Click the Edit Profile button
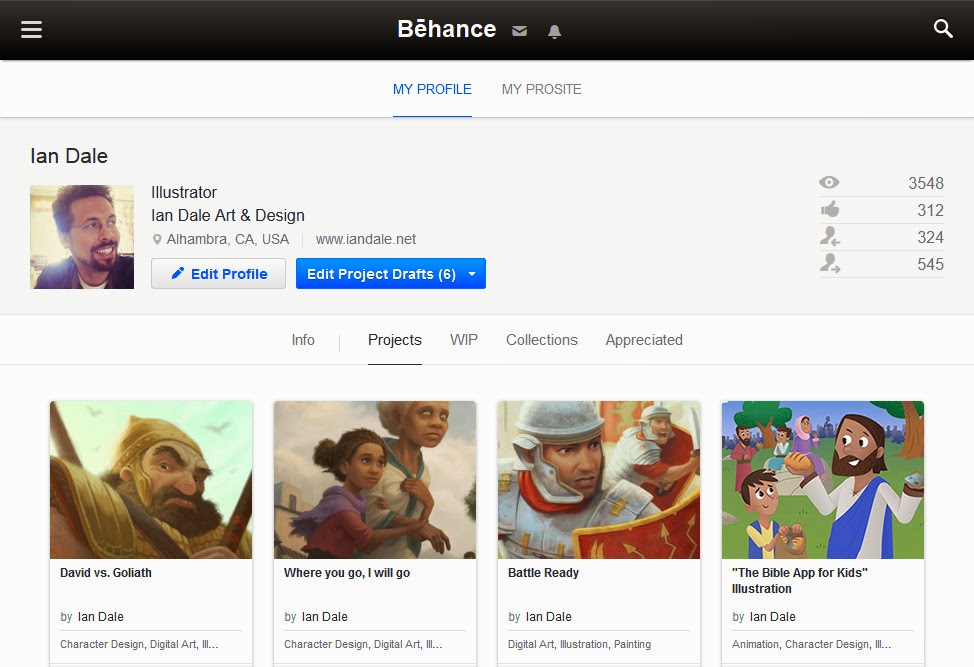974x667 pixels. coord(218,274)
